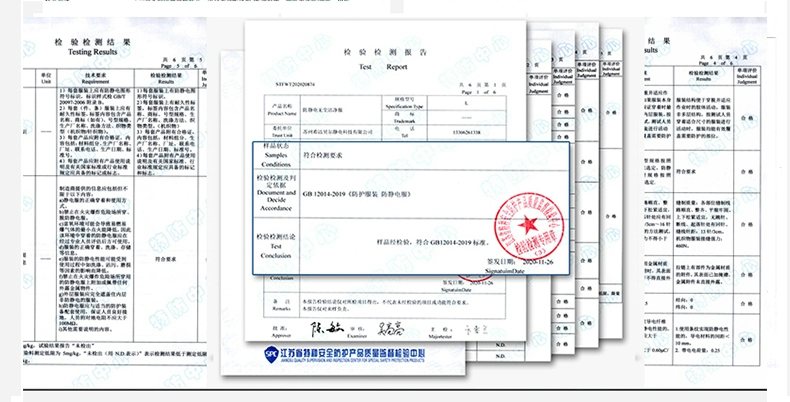Image resolution: width=790 pixels, height=402 pixels.
Task: Select the product name value beside Product Name
Action: (x=321, y=109)
